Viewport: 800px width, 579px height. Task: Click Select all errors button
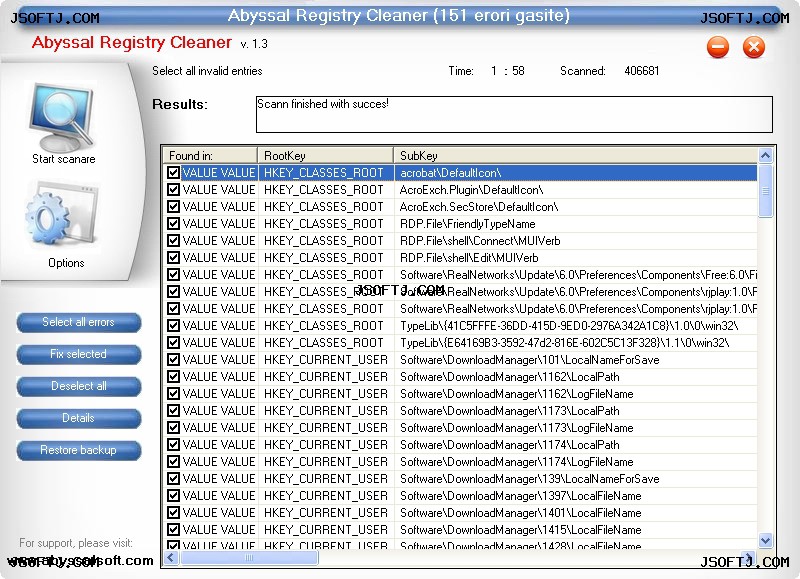pos(79,322)
